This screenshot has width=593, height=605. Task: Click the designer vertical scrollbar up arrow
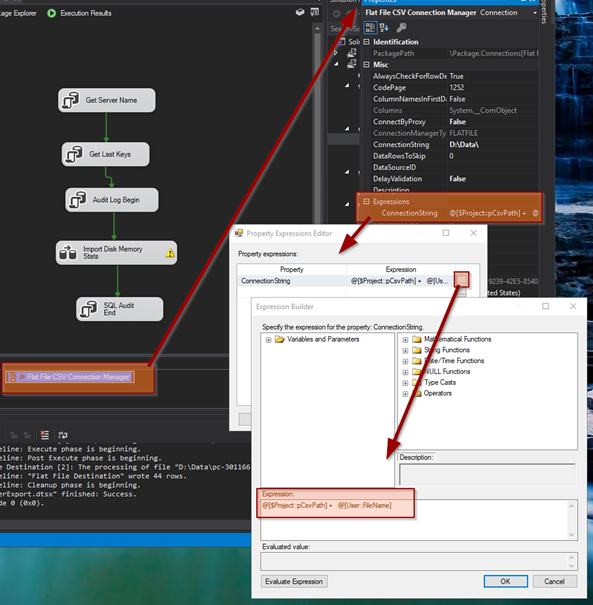[x=317, y=29]
